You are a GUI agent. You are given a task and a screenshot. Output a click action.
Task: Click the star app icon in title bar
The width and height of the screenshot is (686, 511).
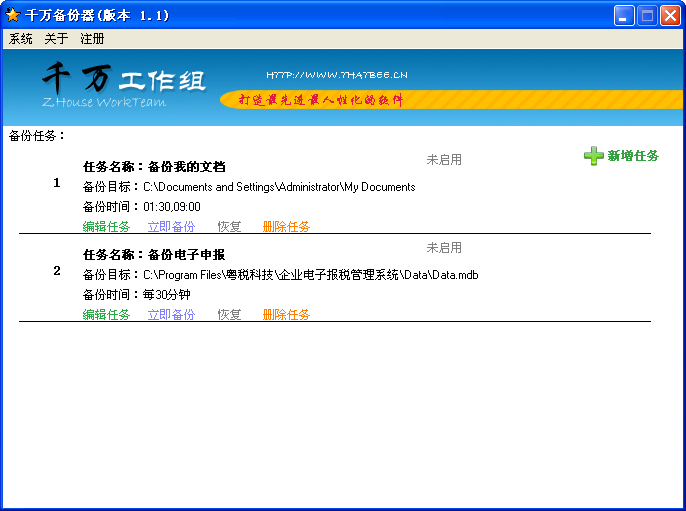[13, 15]
